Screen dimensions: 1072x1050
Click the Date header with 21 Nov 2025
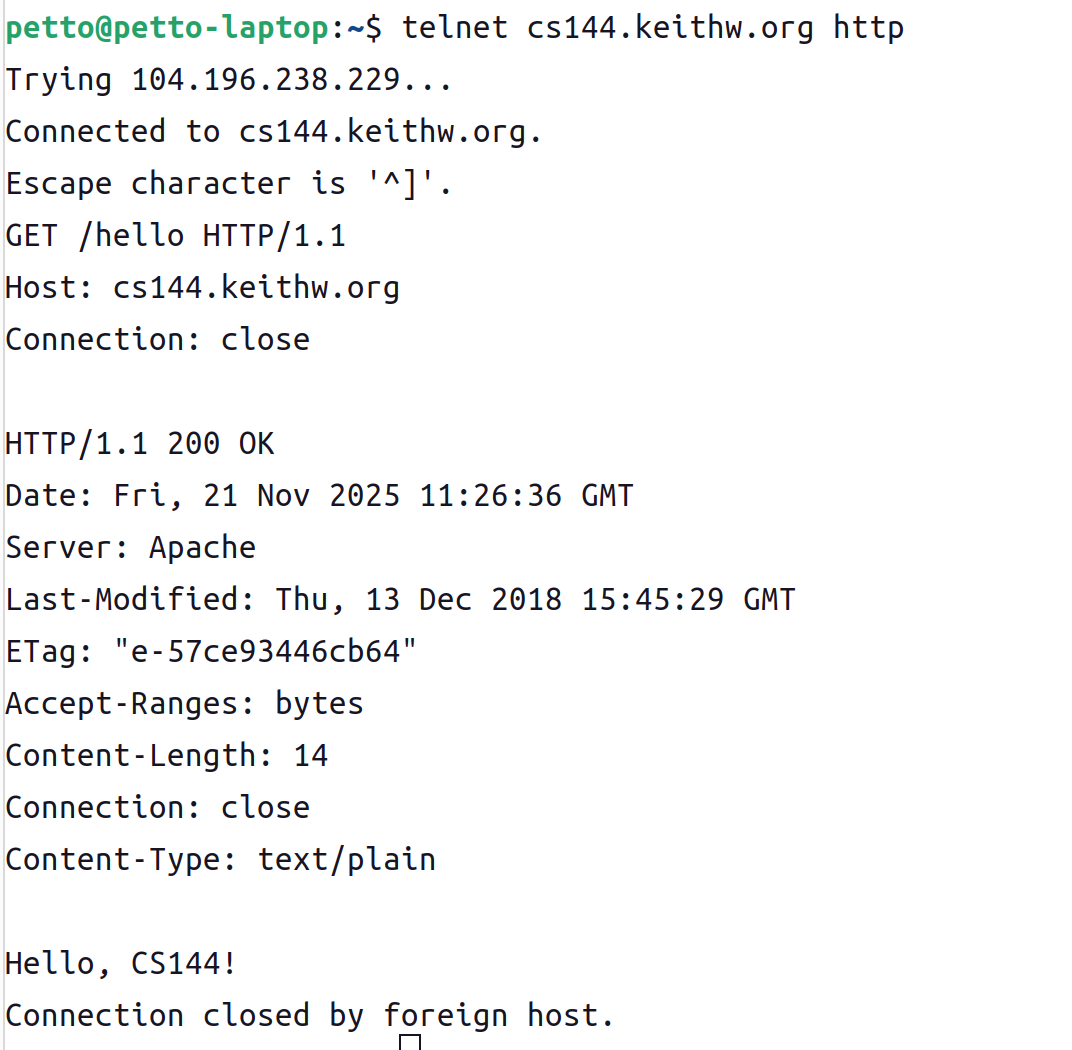(319, 495)
